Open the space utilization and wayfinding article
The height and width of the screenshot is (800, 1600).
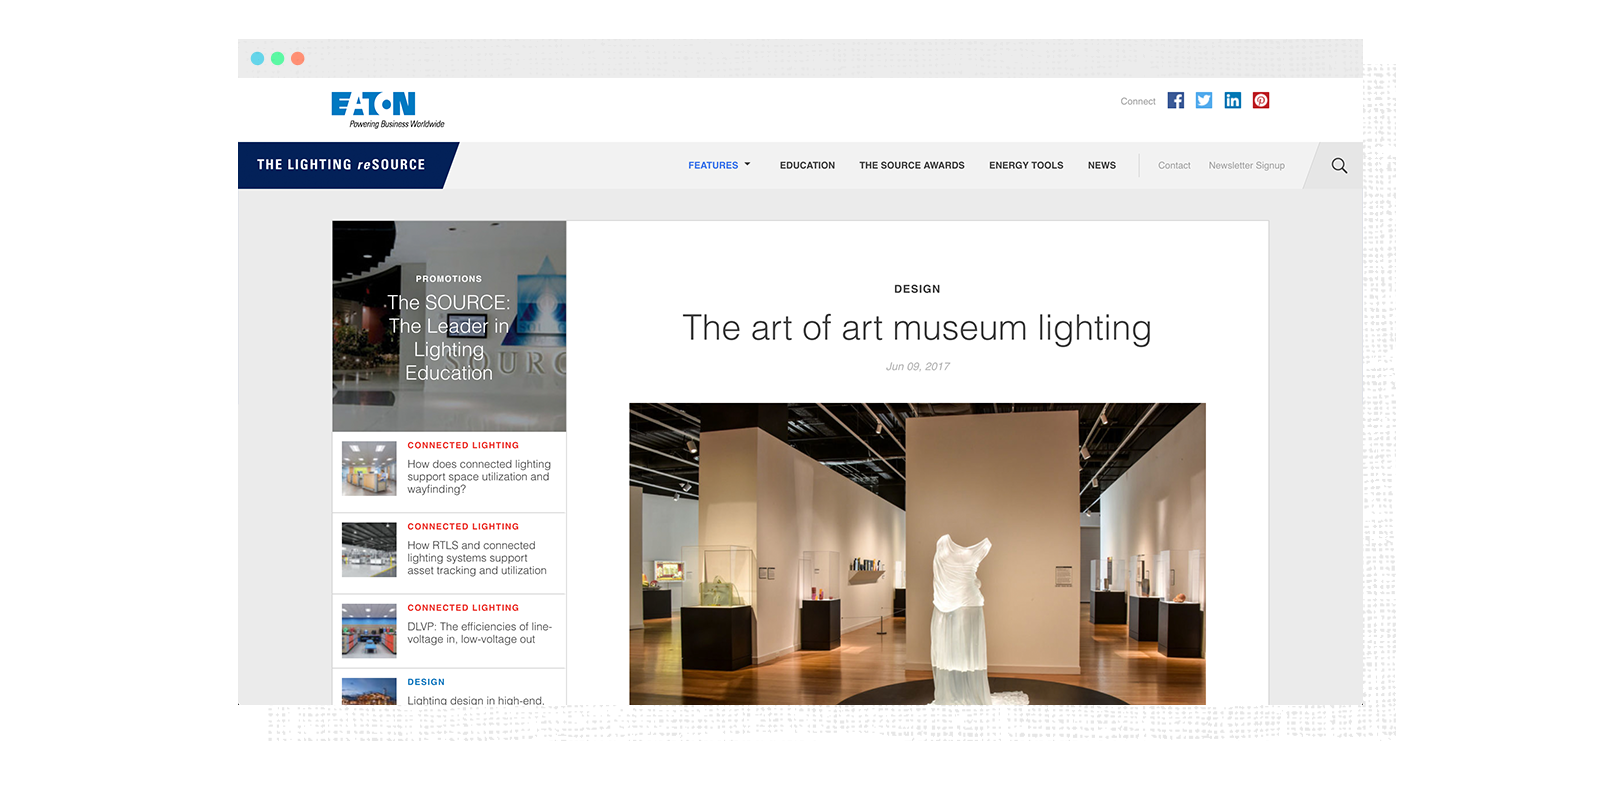point(478,477)
